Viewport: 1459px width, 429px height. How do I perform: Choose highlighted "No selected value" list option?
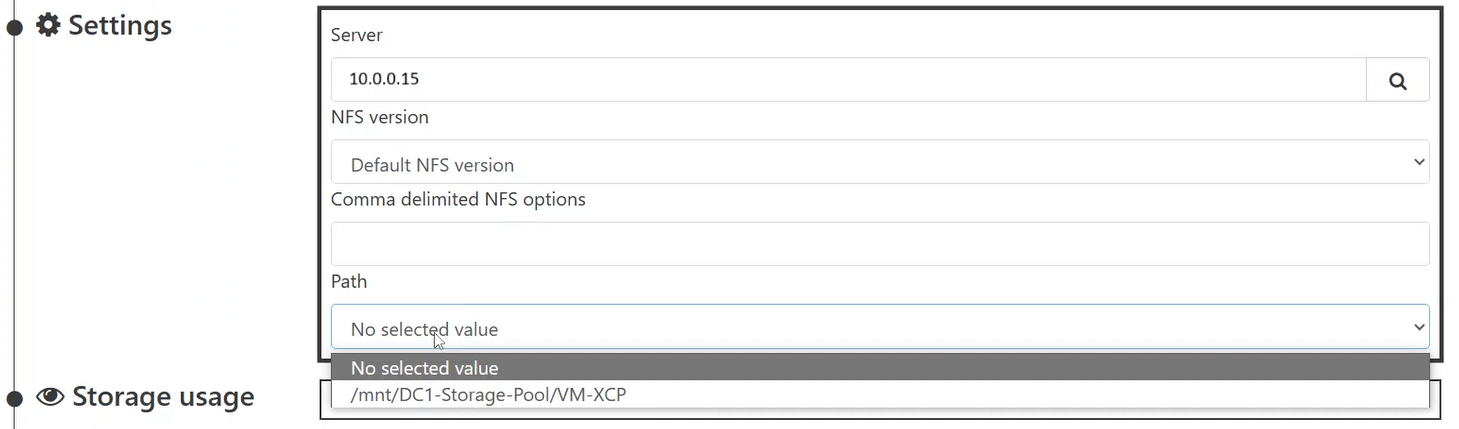(878, 367)
